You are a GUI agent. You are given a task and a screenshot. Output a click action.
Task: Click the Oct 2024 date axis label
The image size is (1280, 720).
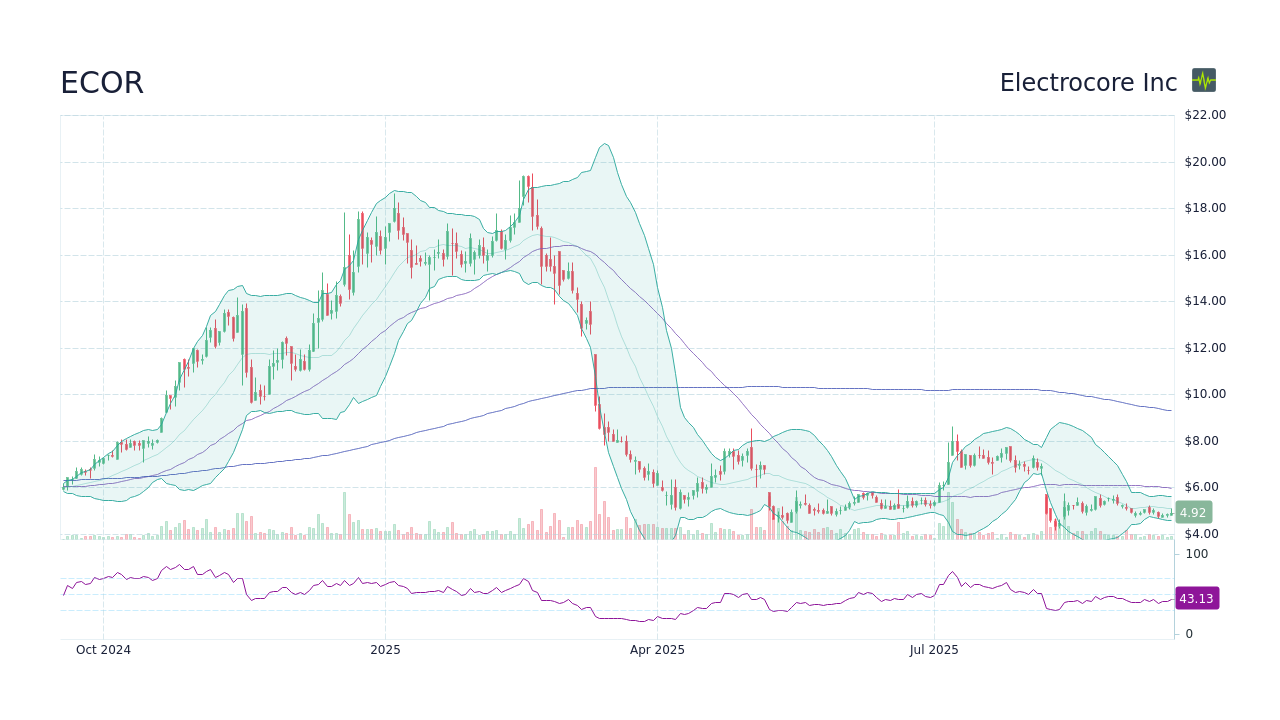[103, 650]
